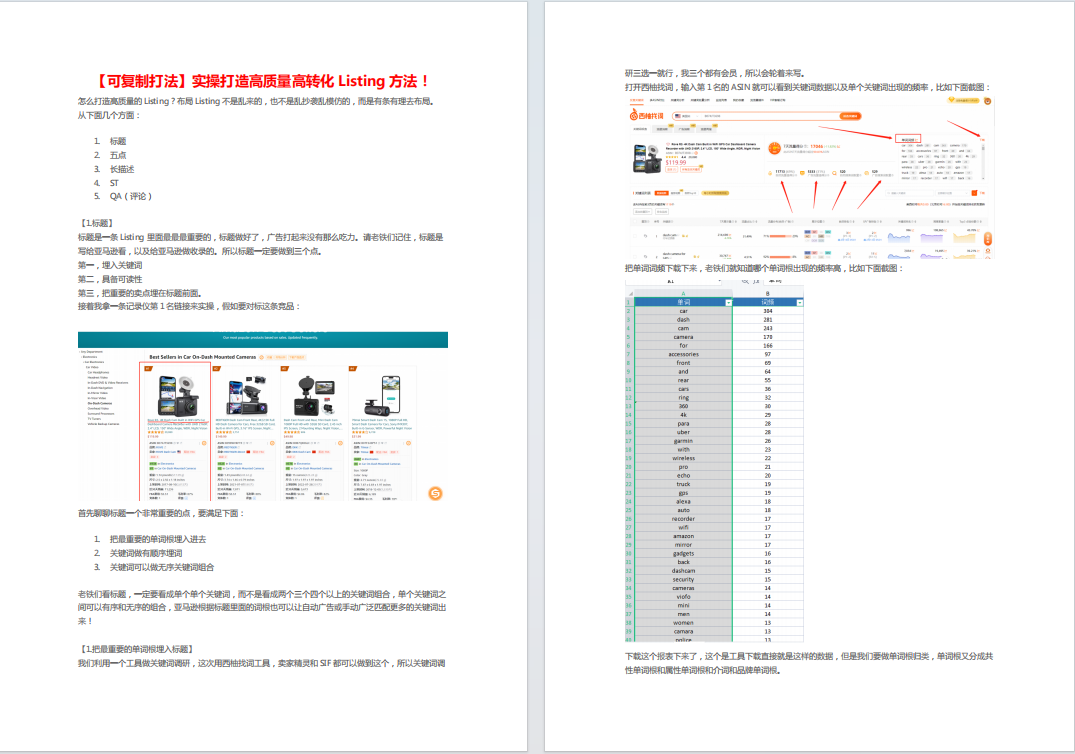
Task: Click the "garmin" cell in the word list
Action: [684, 441]
